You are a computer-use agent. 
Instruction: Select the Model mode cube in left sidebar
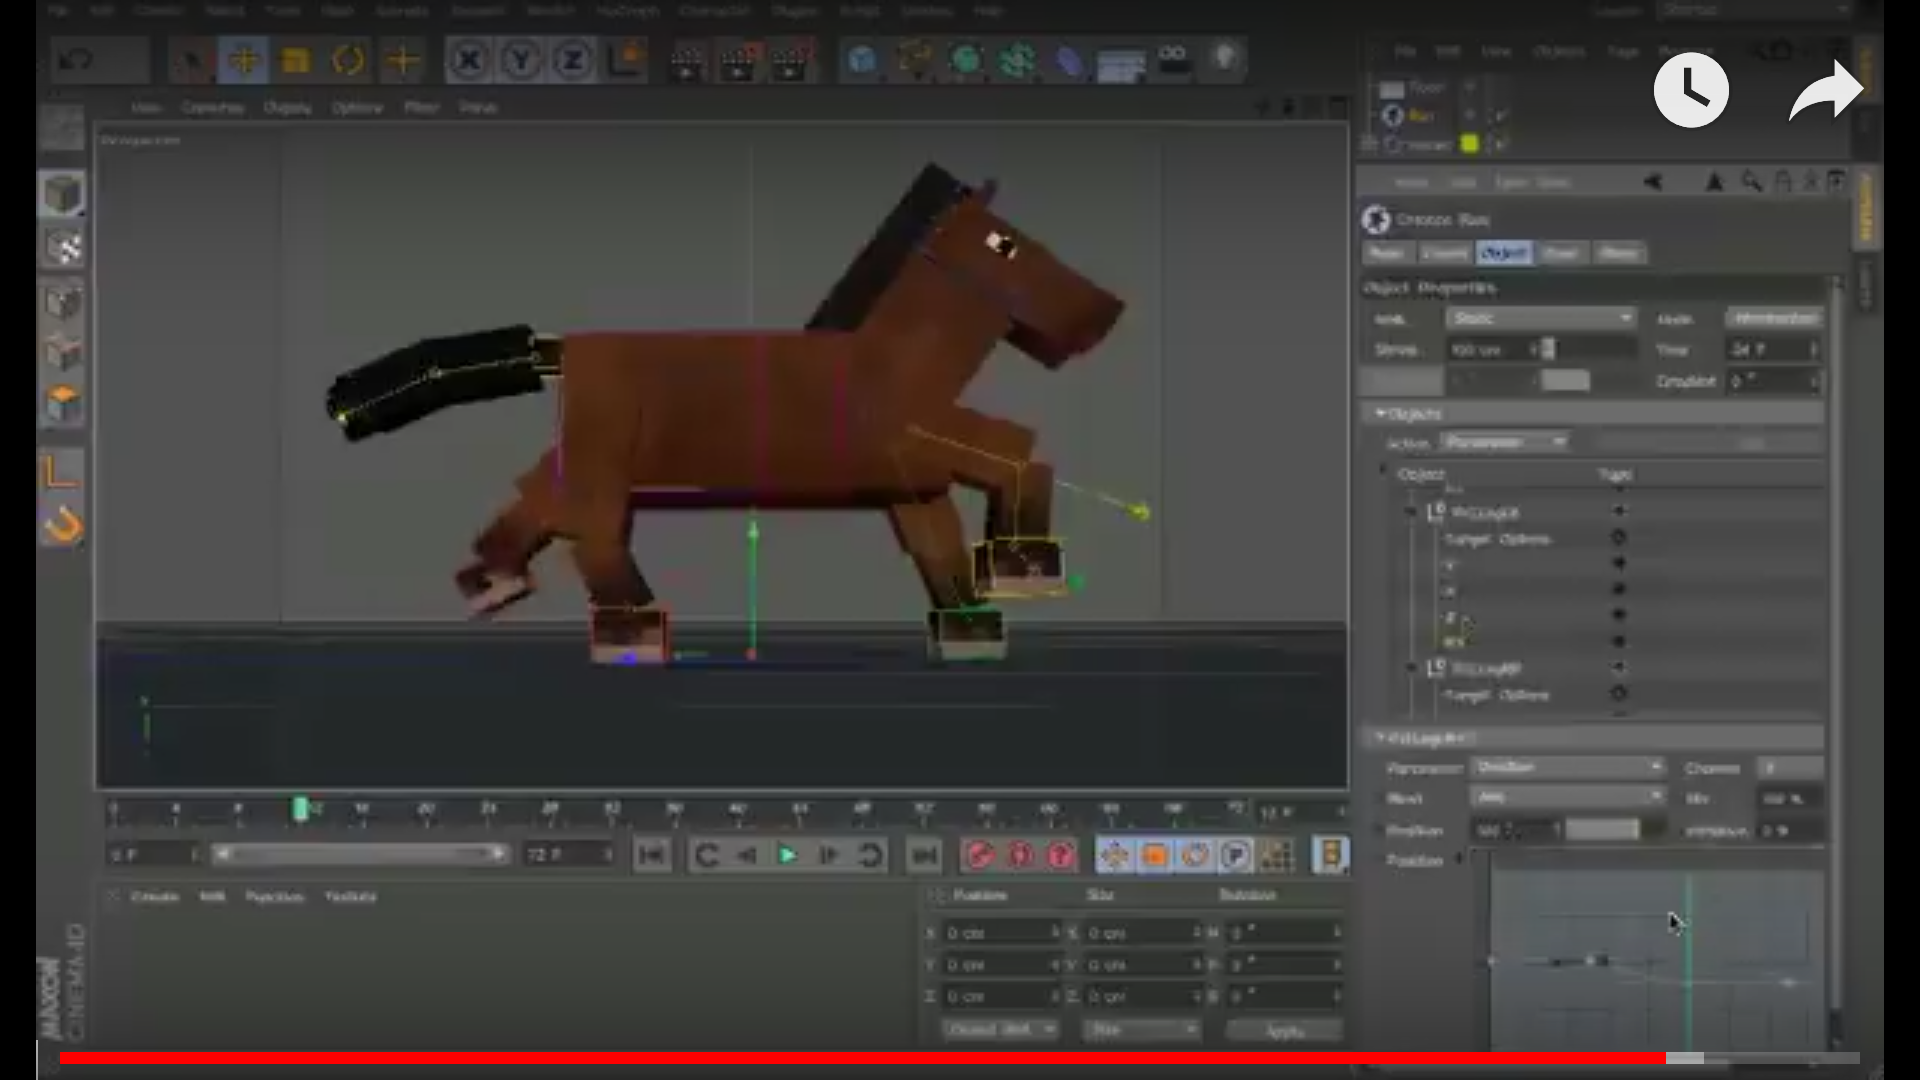62,194
